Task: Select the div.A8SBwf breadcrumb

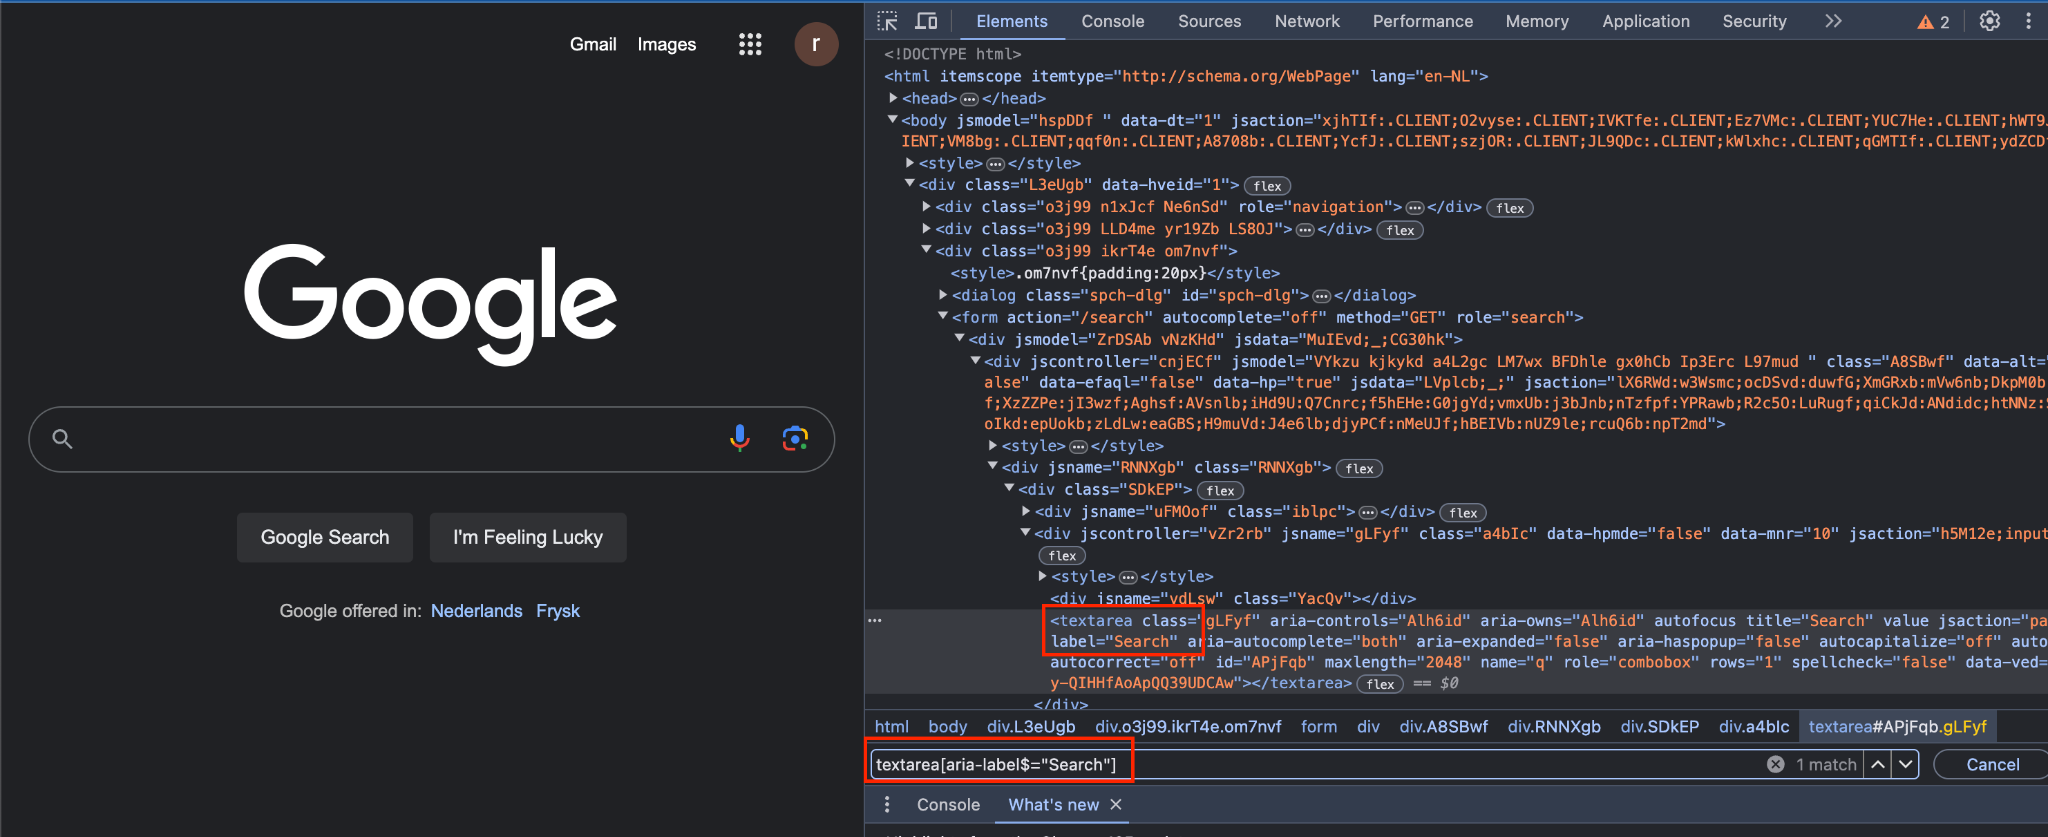Action: click(x=1443, y=726)
